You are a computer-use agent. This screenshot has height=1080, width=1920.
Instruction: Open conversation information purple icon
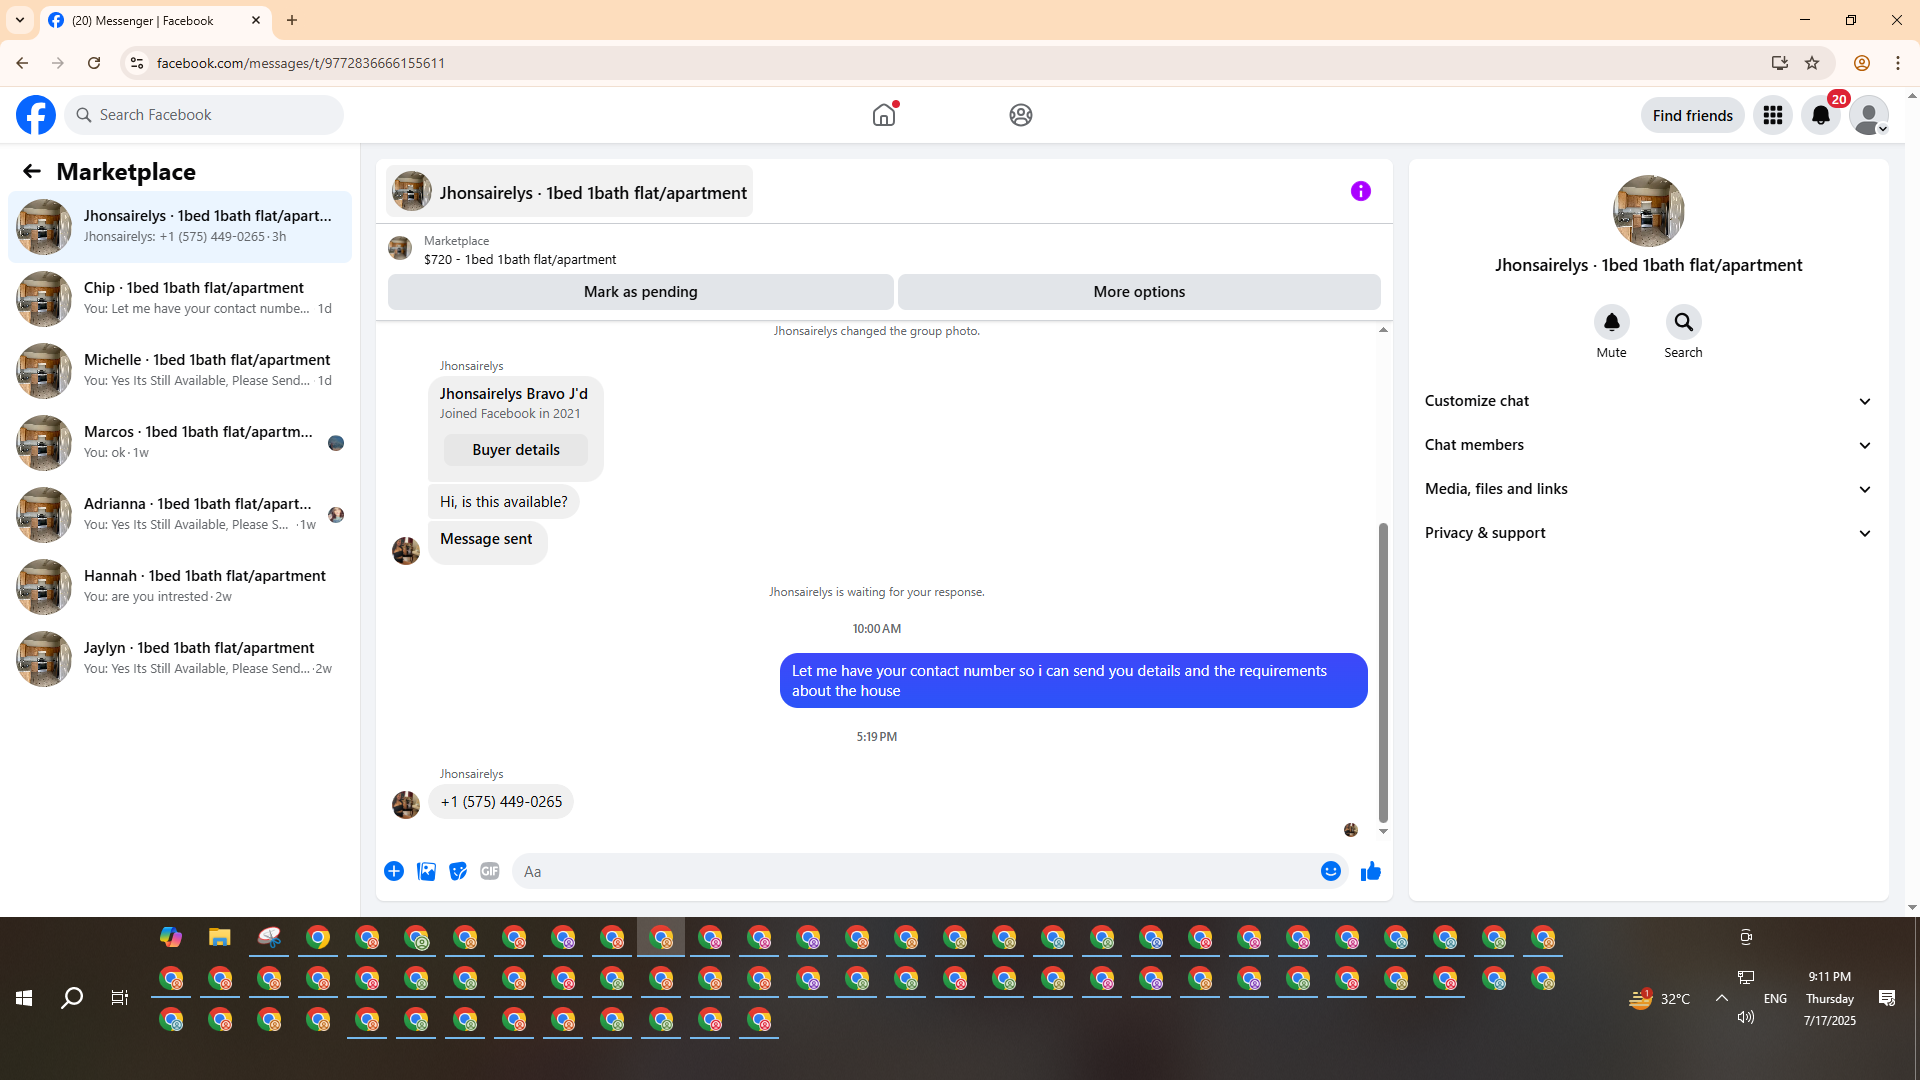pos(1360,191)
